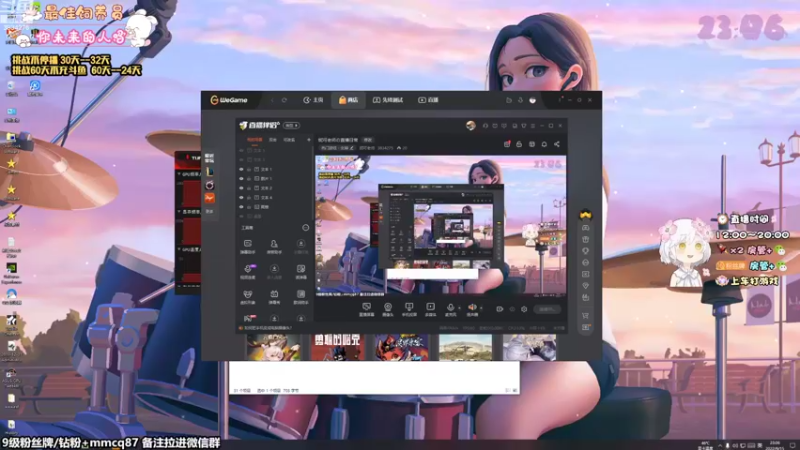Select the first orange-highlighted scene tab
Viewport: 800px width, 450px height.
pos(254,140)
